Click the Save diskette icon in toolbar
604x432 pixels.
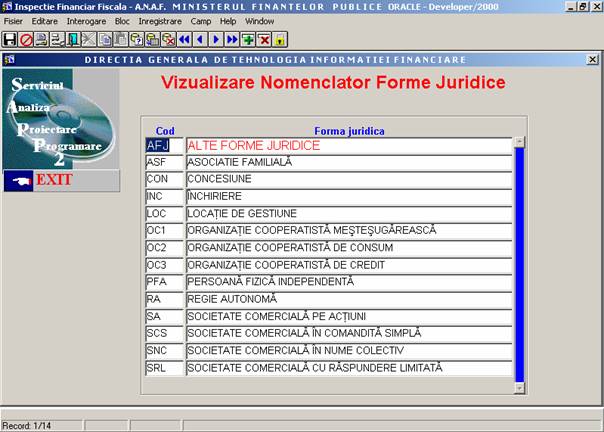pos(9,40)
